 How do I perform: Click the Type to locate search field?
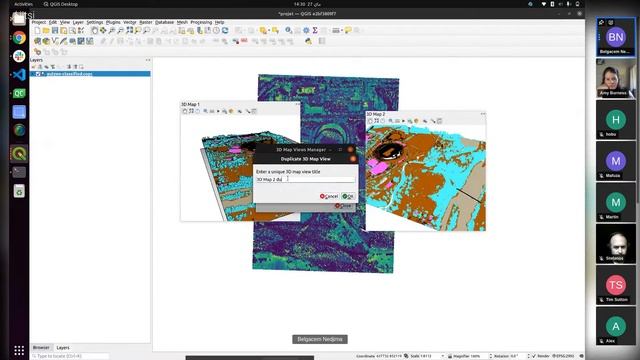(70, 356)
